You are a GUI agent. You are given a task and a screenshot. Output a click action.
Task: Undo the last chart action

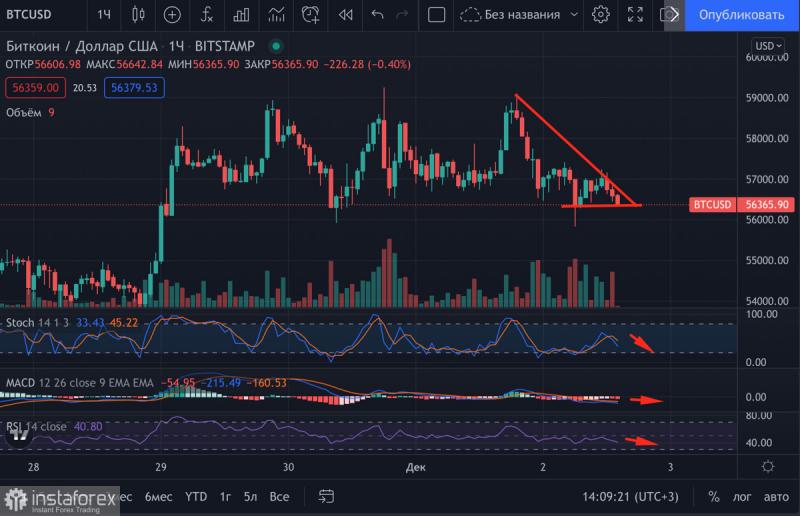(x=377, y=14)
